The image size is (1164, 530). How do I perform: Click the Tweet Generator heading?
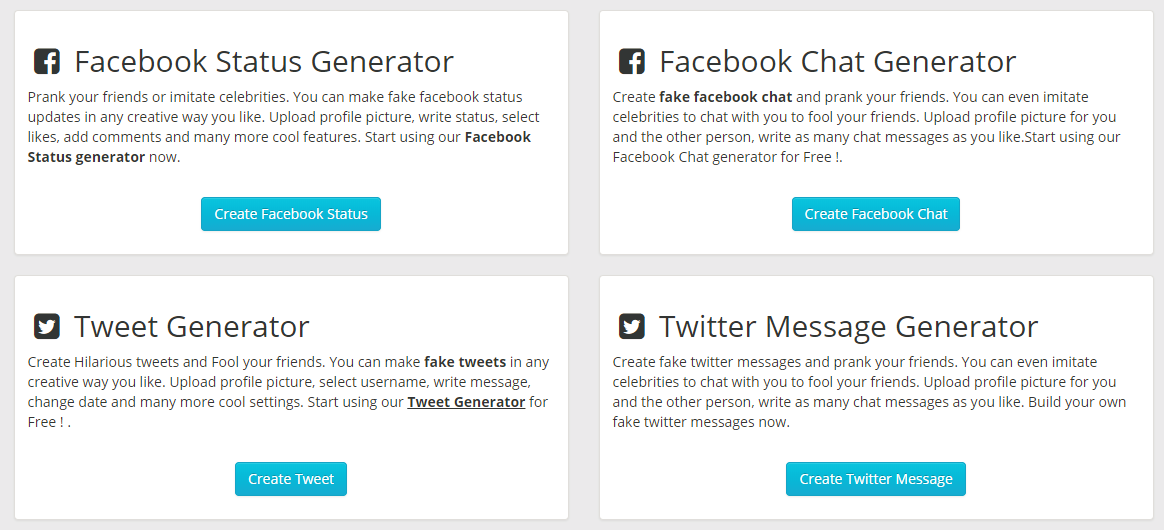(x=192, y=327)
